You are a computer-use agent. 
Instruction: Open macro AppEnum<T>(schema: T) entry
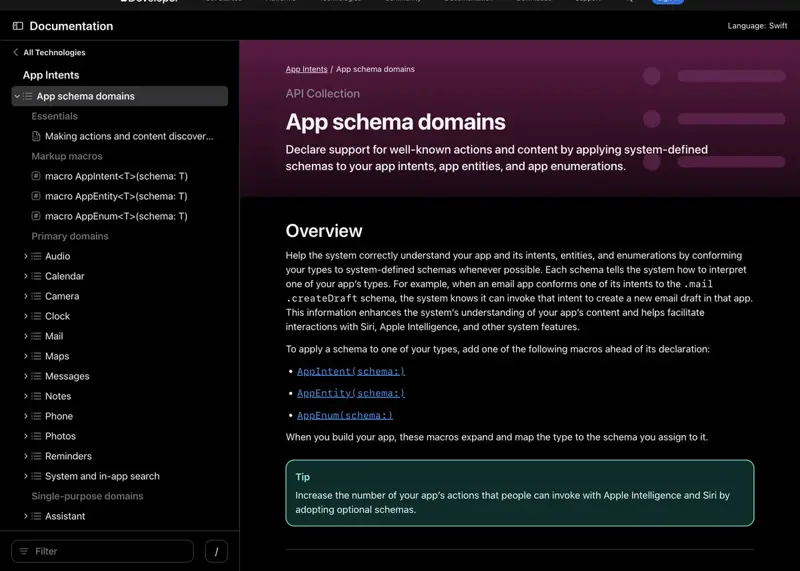(x=116, y=216)
